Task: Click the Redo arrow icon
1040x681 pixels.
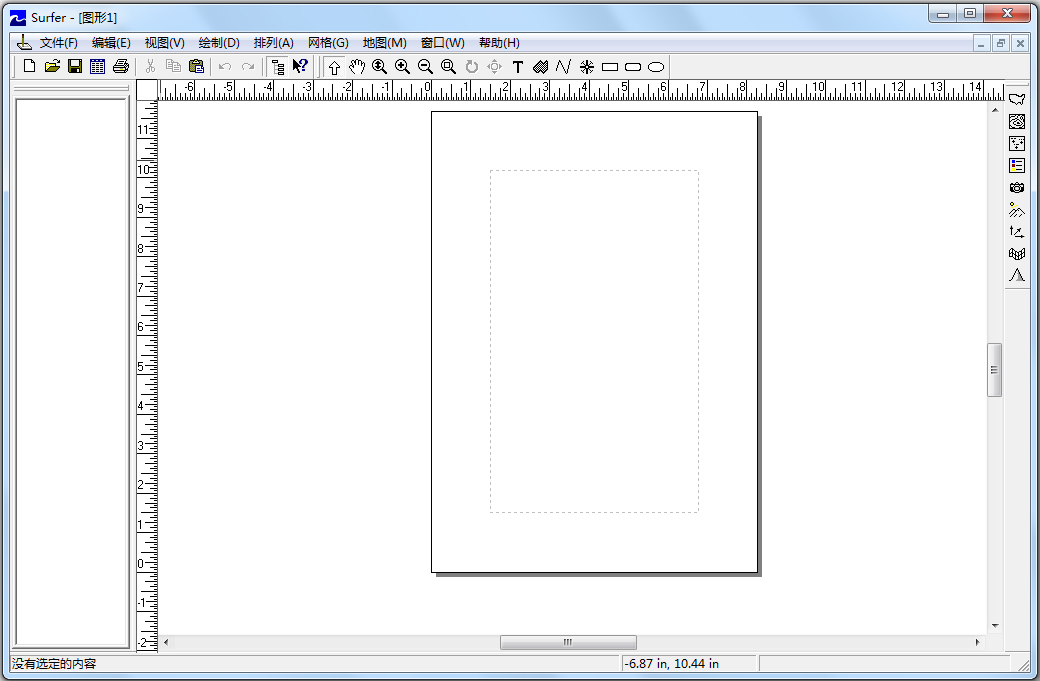Action: (248, 66)
